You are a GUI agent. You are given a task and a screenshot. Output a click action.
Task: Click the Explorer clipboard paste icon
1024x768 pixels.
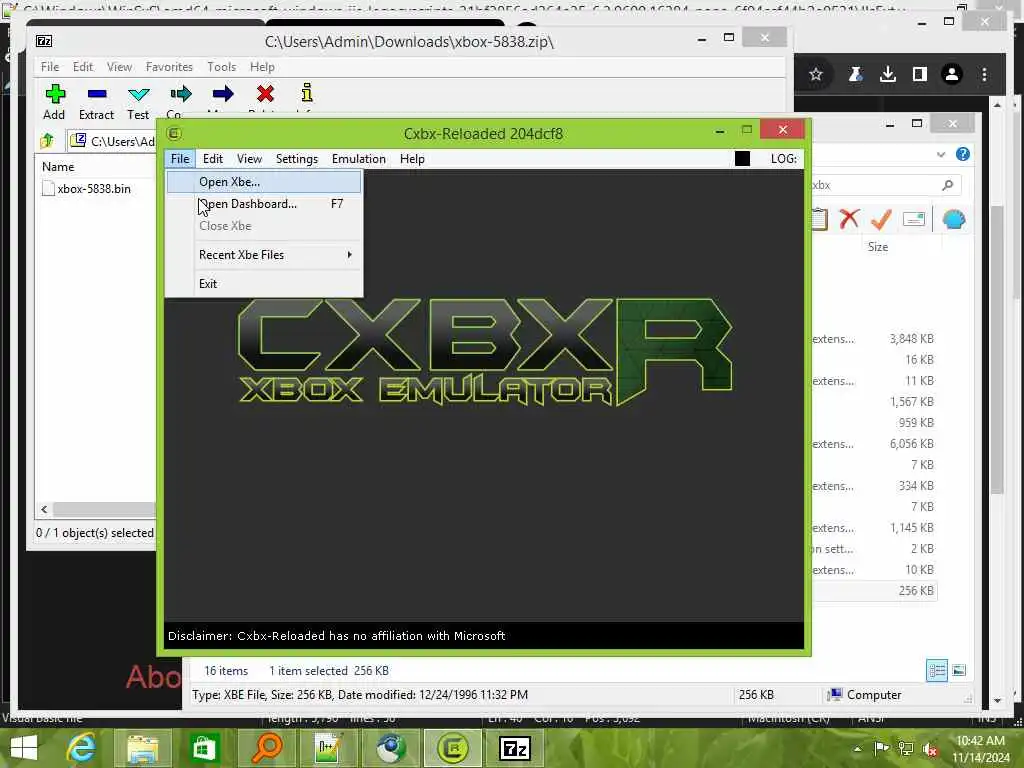(x=819, y=219)
